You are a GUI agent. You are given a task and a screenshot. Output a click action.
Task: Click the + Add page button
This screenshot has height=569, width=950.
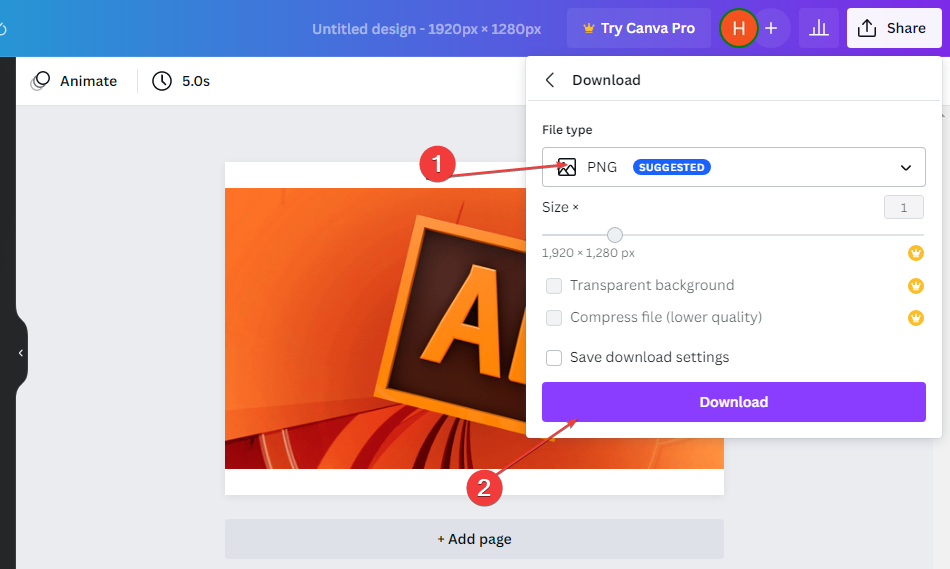[x=474, y=539]
